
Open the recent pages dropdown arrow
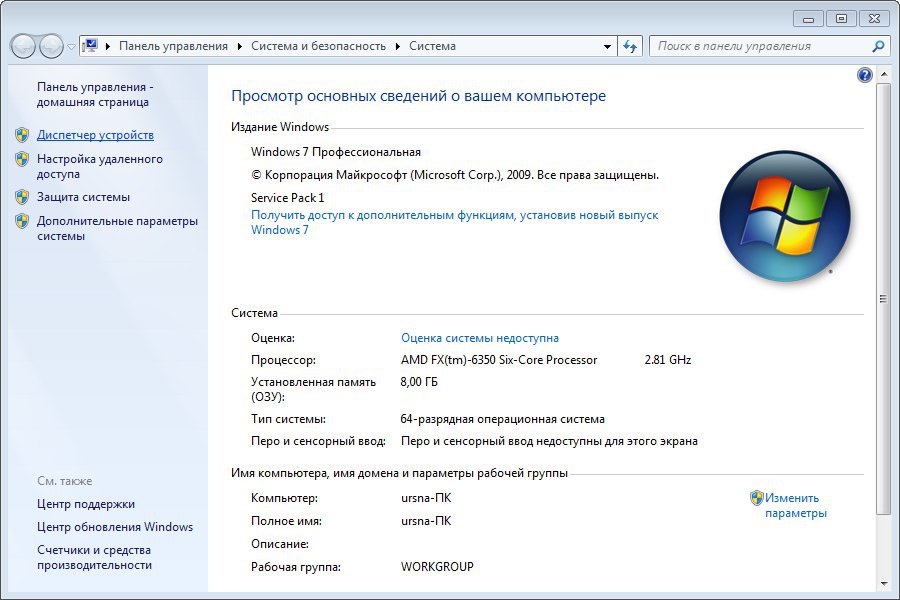pyautogui.click(x=71, y=47)
